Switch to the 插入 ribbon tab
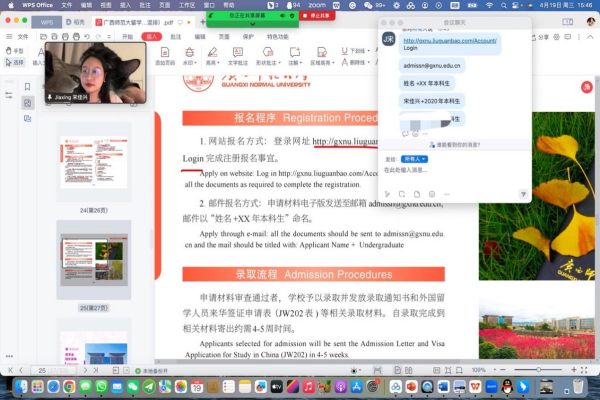 (x=152, y=35)
